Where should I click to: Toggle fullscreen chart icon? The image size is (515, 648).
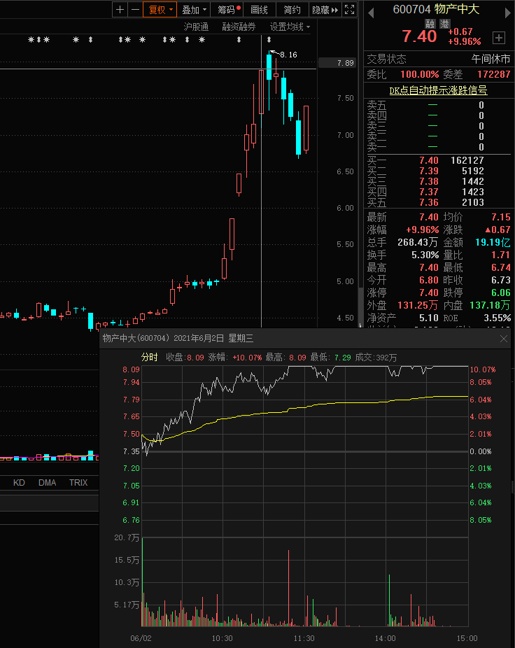[x=350, y=10]
